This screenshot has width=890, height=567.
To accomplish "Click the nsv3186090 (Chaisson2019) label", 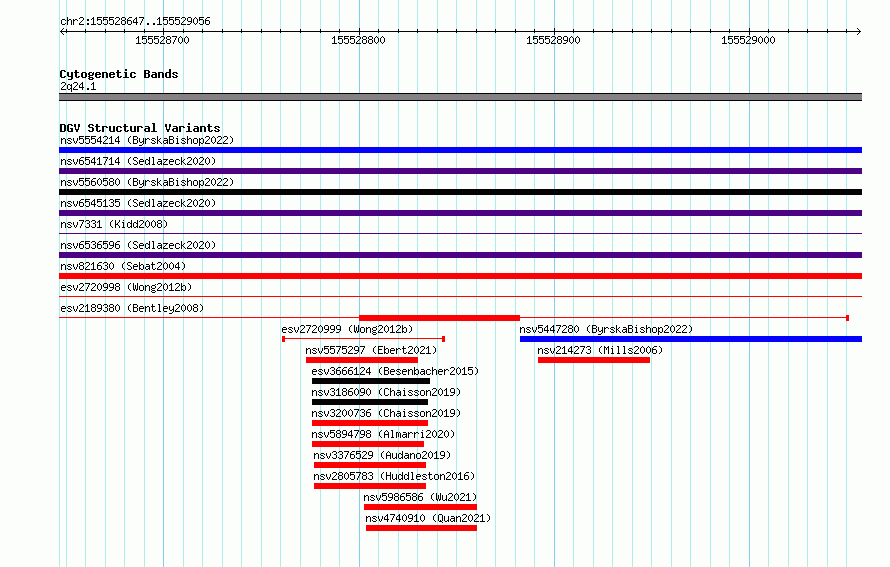I will (386, 392).
